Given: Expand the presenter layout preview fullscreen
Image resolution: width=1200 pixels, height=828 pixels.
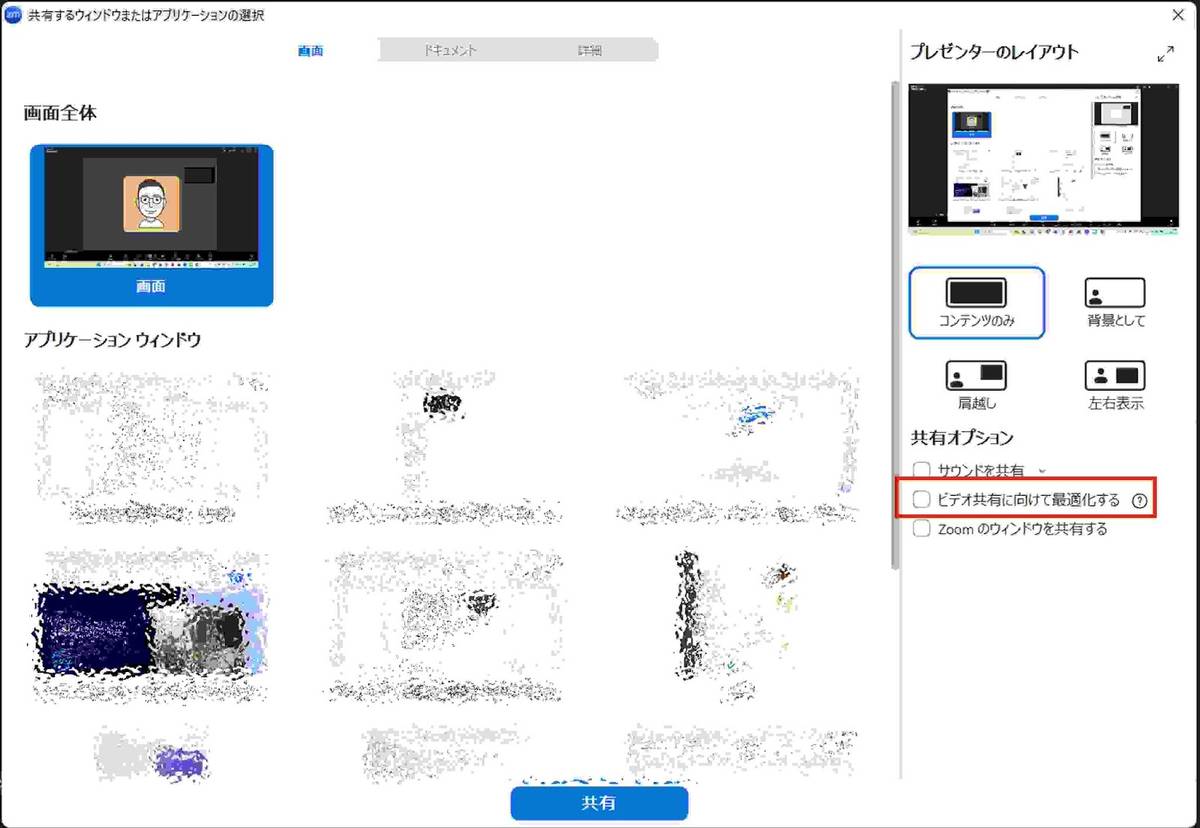Looking at the screenshot, I should pos(1168,51).
